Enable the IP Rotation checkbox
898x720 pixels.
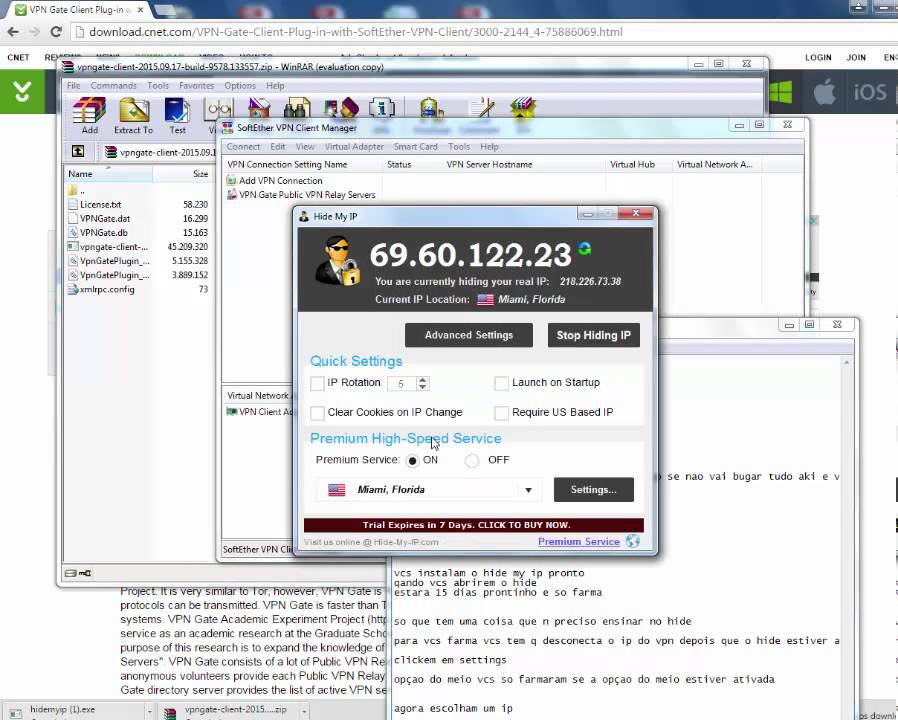pos(317,383)
